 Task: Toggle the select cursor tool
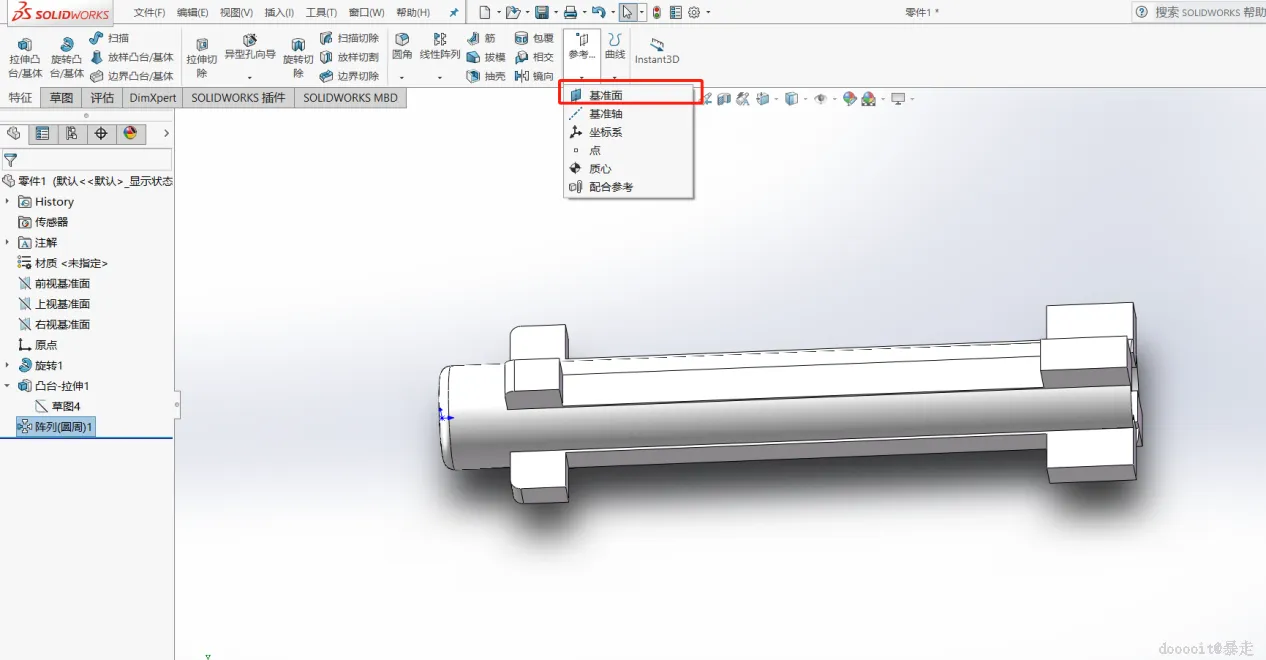[627, 12]
